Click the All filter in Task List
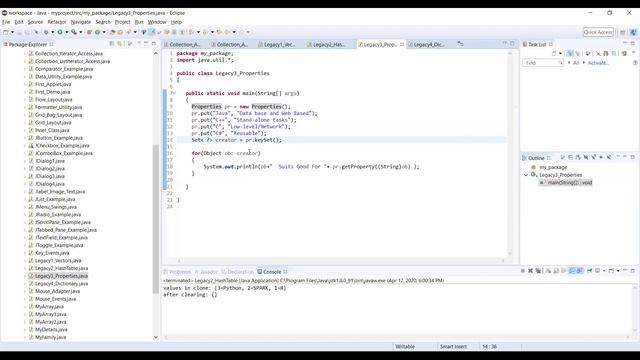 (x=576, y=63)
